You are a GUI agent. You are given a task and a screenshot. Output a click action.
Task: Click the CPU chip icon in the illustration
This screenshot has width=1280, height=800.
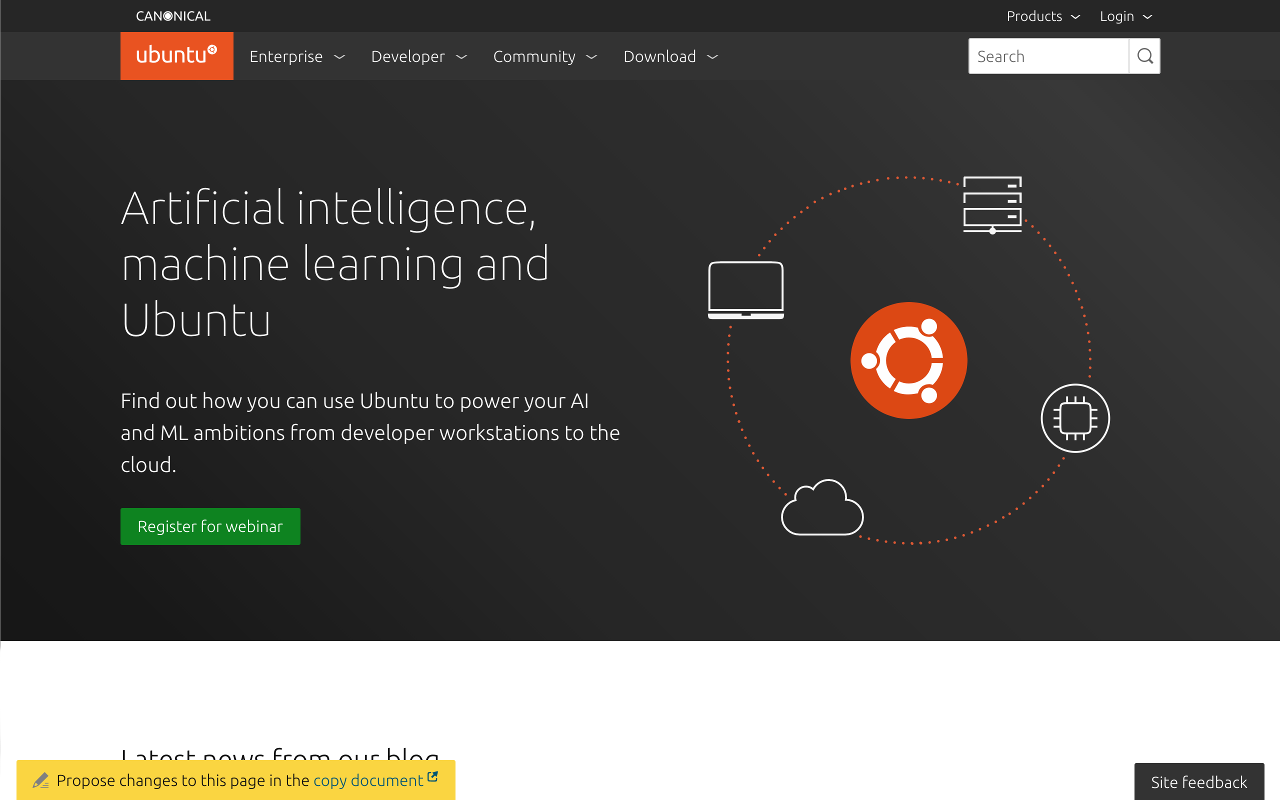pos(1075,418)
